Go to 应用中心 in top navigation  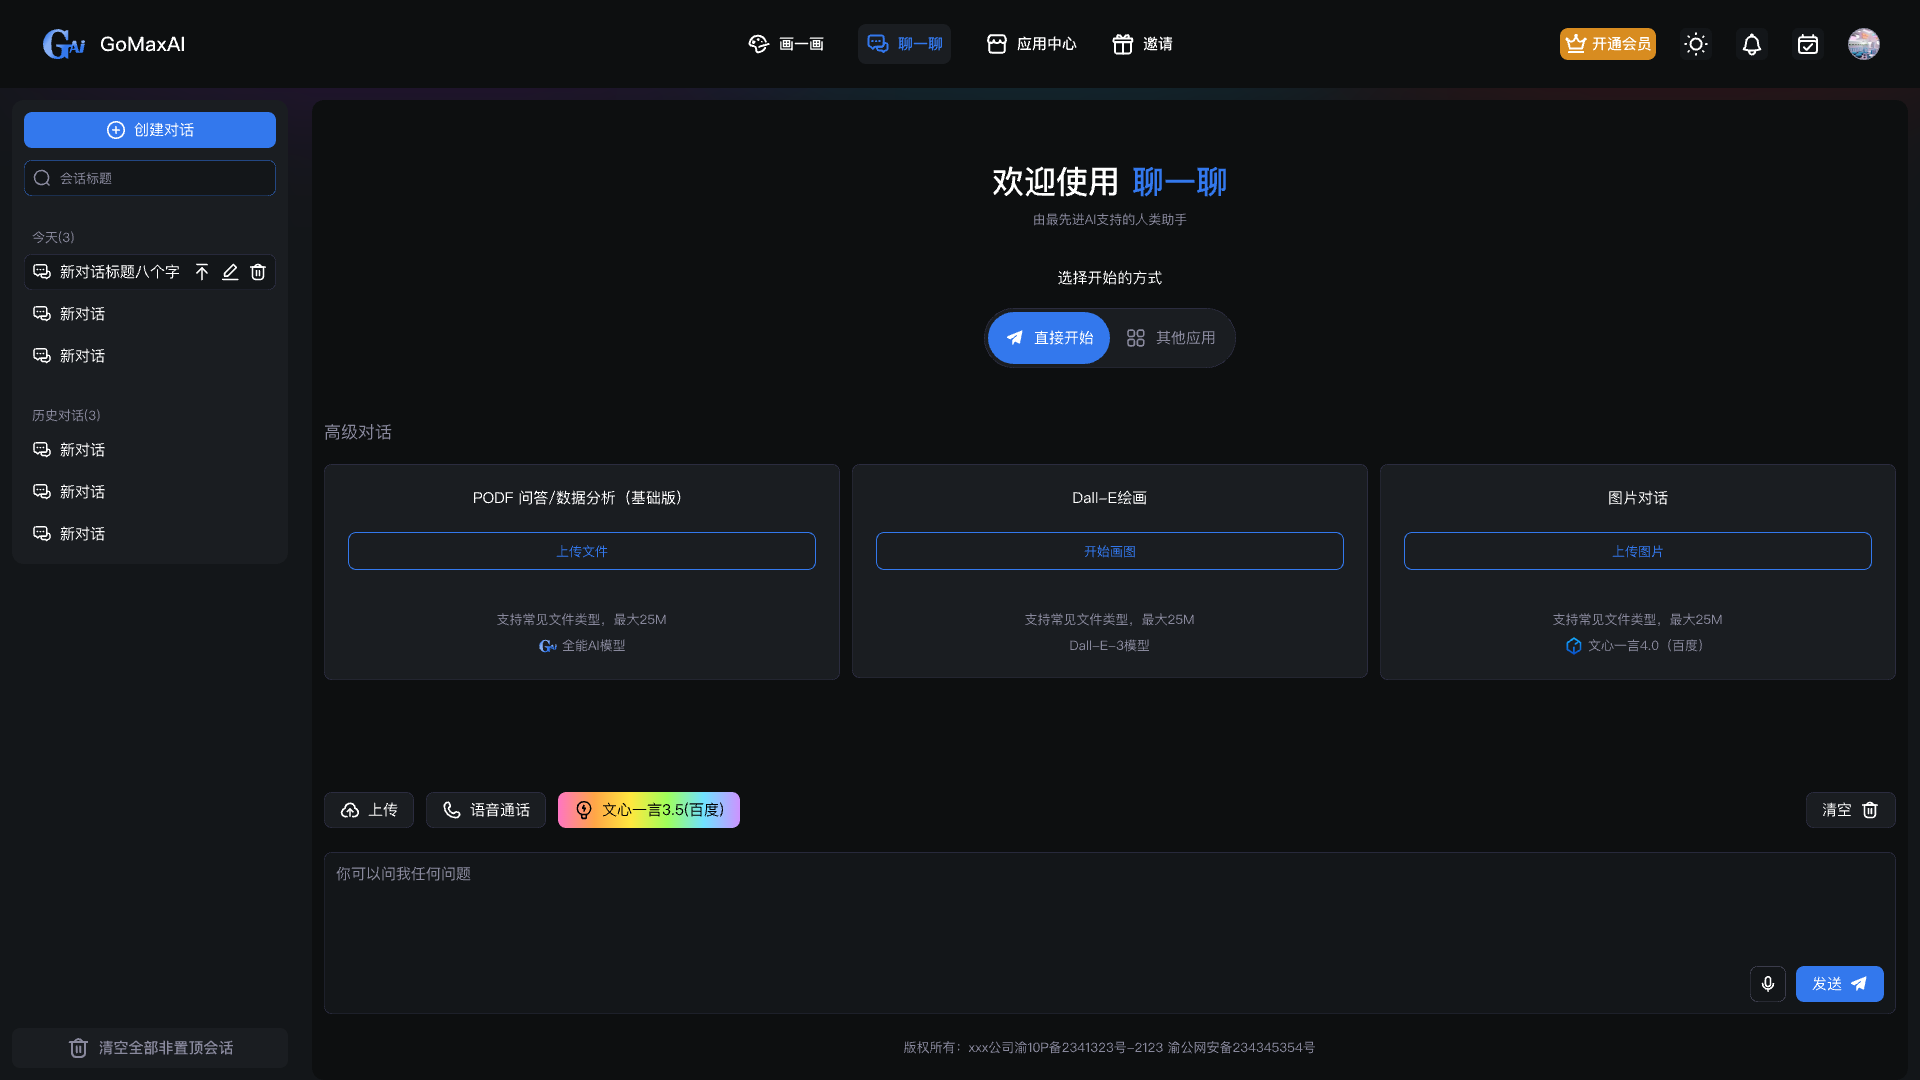tap(1031, 44)
